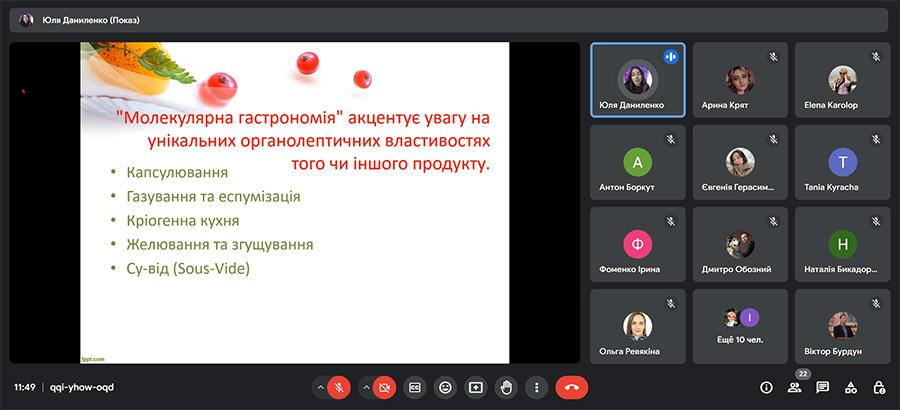Select Tania Kyracha's participant tile
Screen dimensions: 900x410
(843, 163)
